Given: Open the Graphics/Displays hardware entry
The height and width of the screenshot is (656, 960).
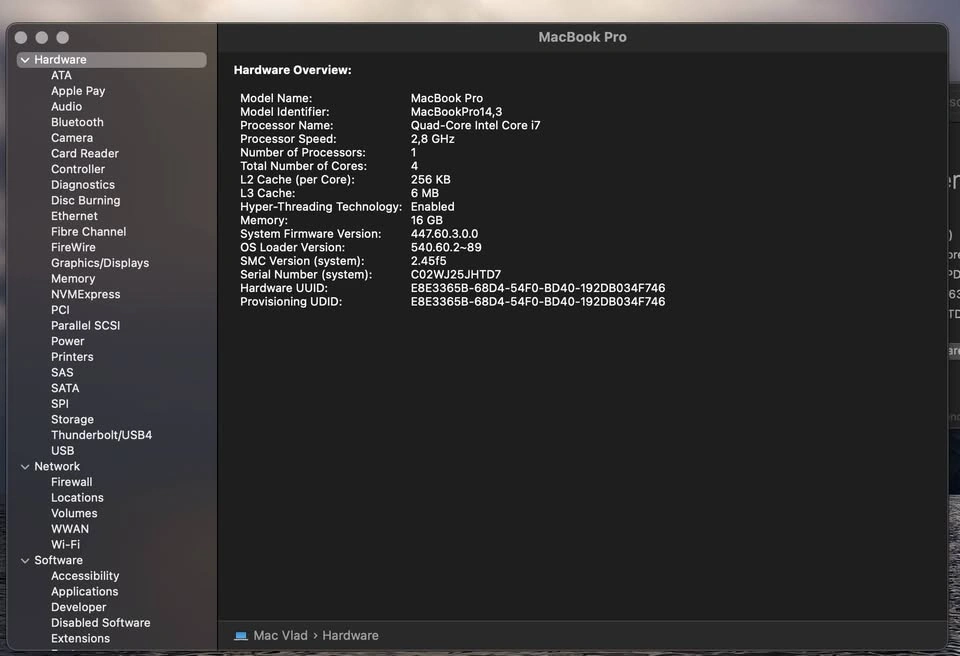Looking at the screenshot, I should coord(100,263).
